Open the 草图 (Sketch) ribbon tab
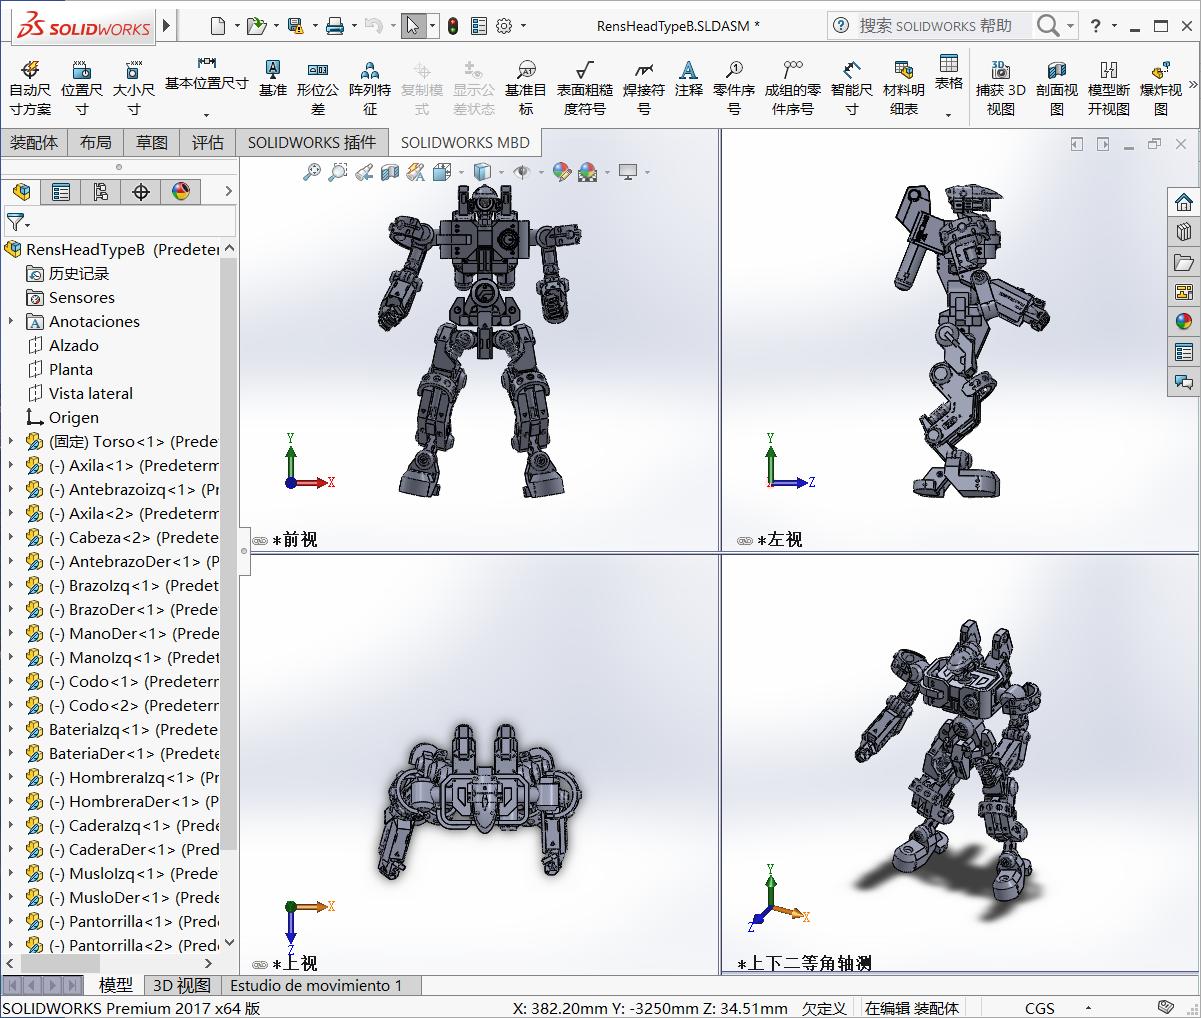Screen dimensions: 1201x1018 [152, 143]
